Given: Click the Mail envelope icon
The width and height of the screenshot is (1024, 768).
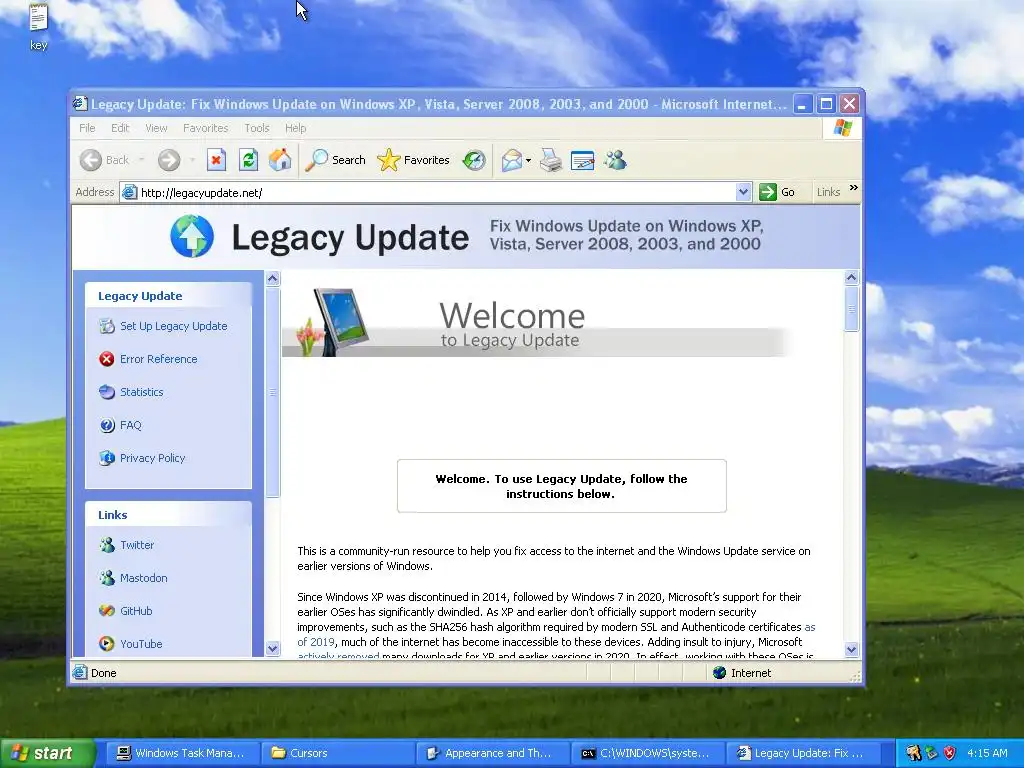Looking at the screenshot, I should (x=511, y=160).
